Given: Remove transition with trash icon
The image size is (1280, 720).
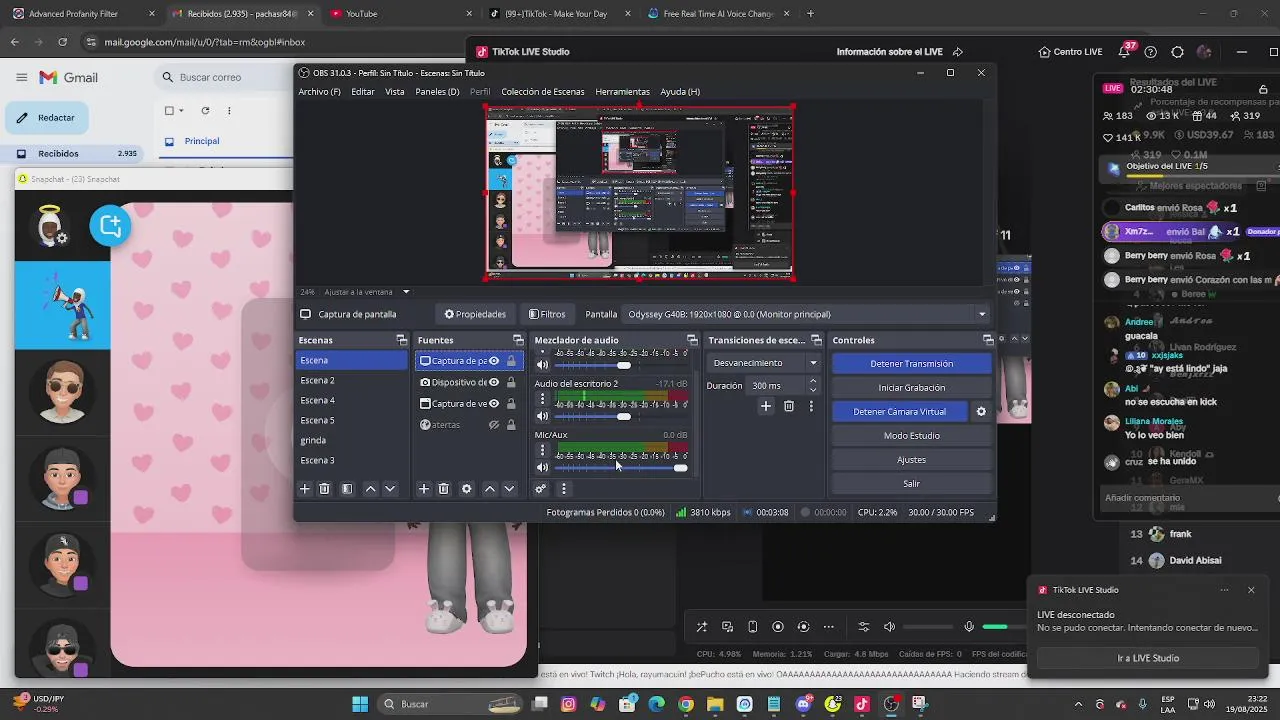Looking at the screenshot, I should (789, 406).
